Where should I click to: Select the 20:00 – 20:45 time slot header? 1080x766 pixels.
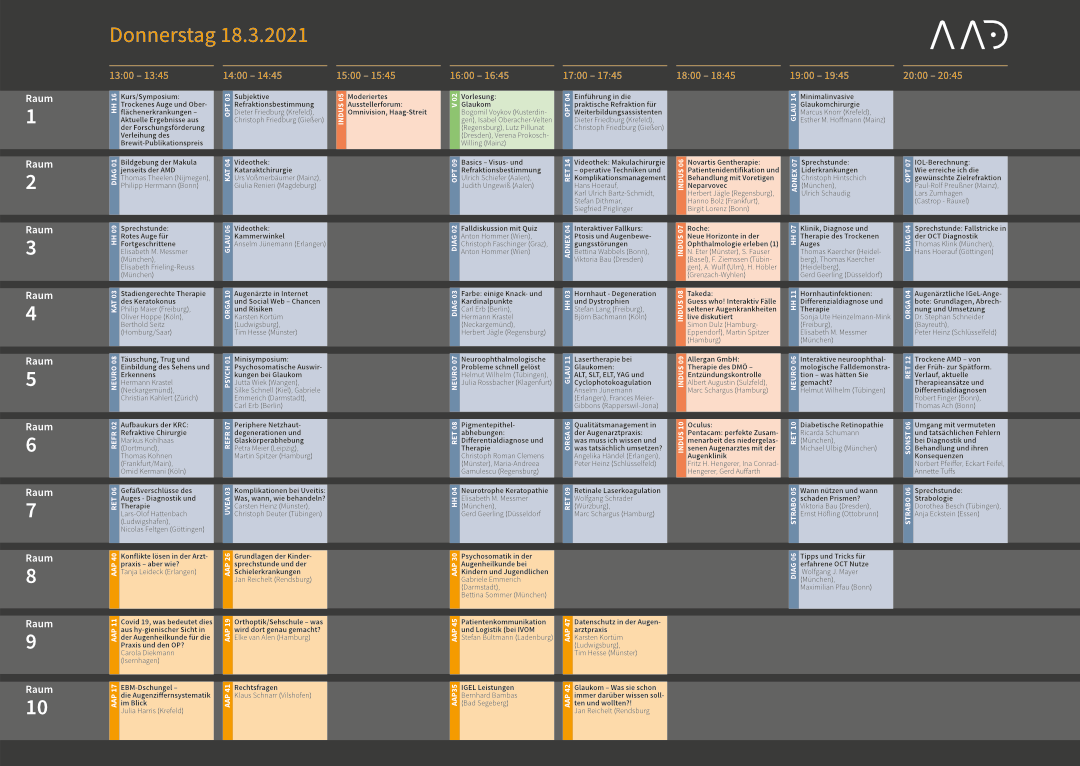click(x=933, y=76)
